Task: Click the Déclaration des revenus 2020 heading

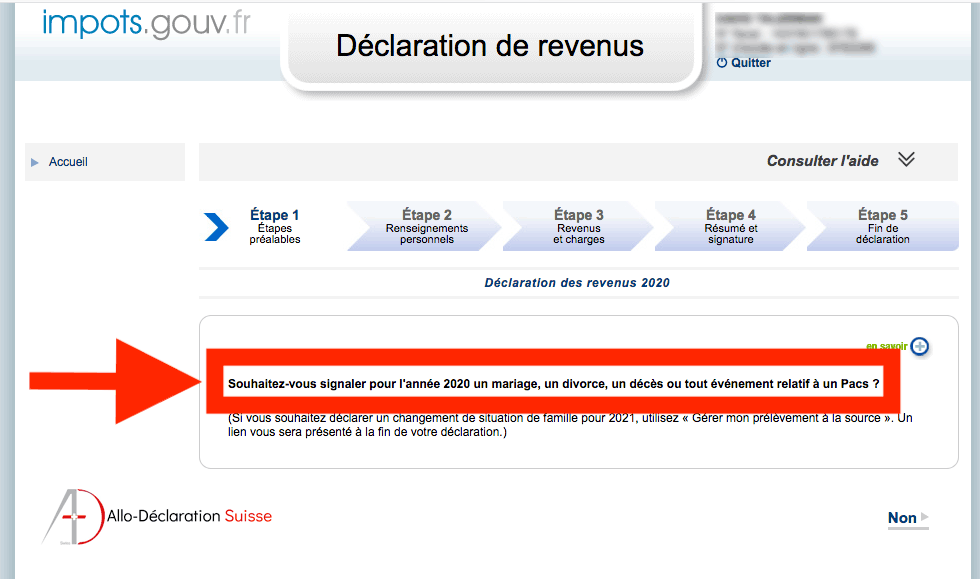Action: pos(577,283)
